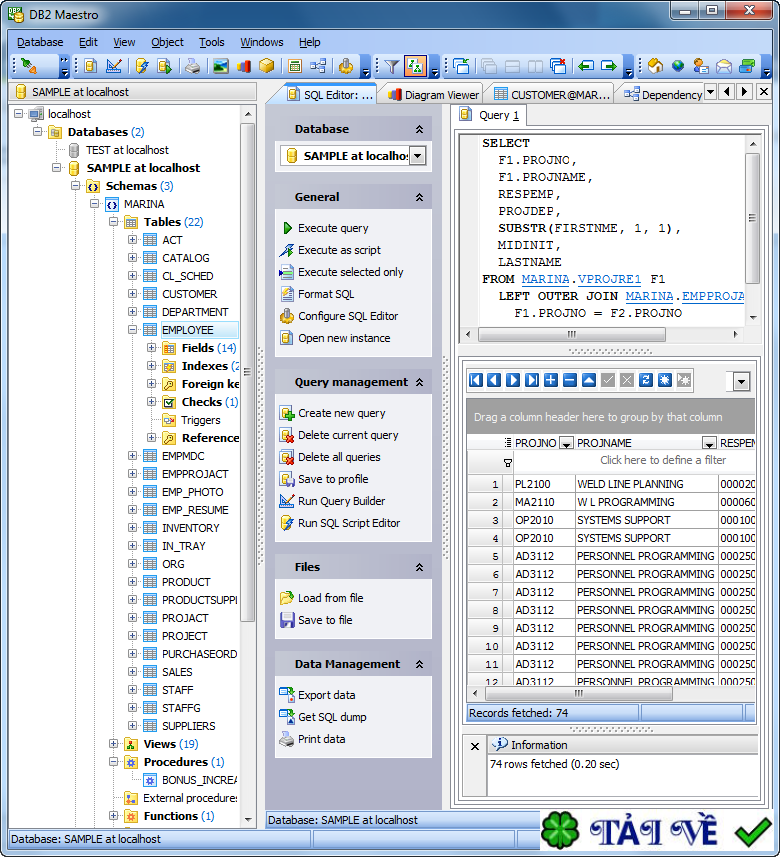Collapse the Query management panel
Viewport: 780px width, 857px height.
coord(419,382)
